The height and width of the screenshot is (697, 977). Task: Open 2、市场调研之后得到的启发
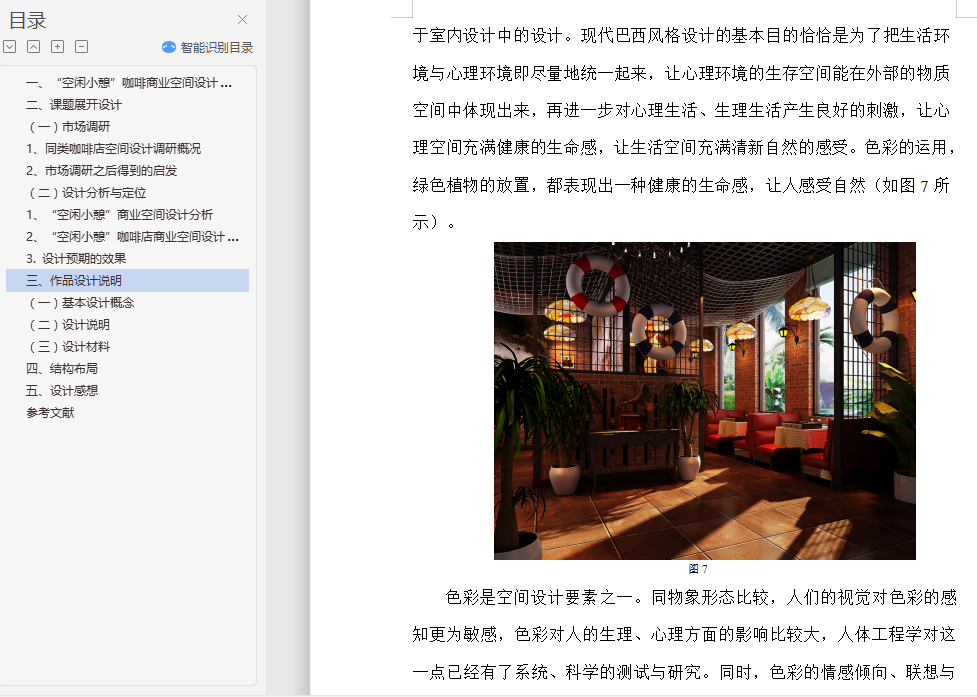coord(102,171)
